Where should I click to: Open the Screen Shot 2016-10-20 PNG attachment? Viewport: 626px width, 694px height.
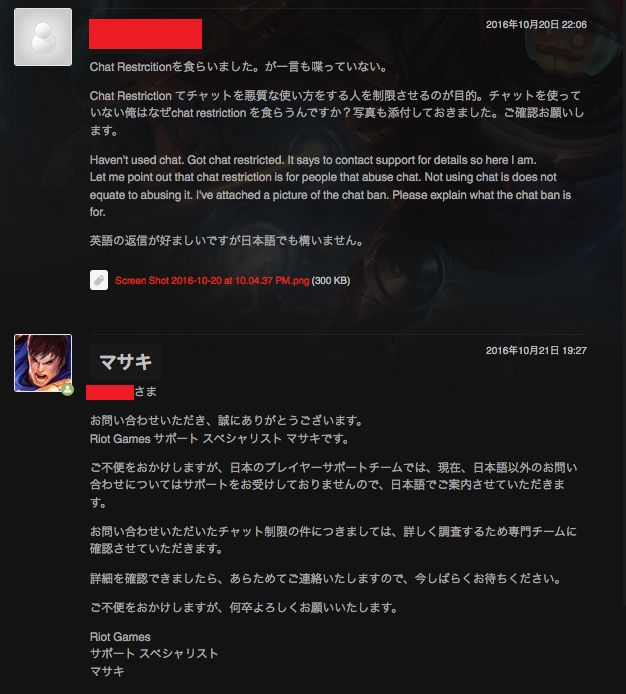(x=212, y=281)
